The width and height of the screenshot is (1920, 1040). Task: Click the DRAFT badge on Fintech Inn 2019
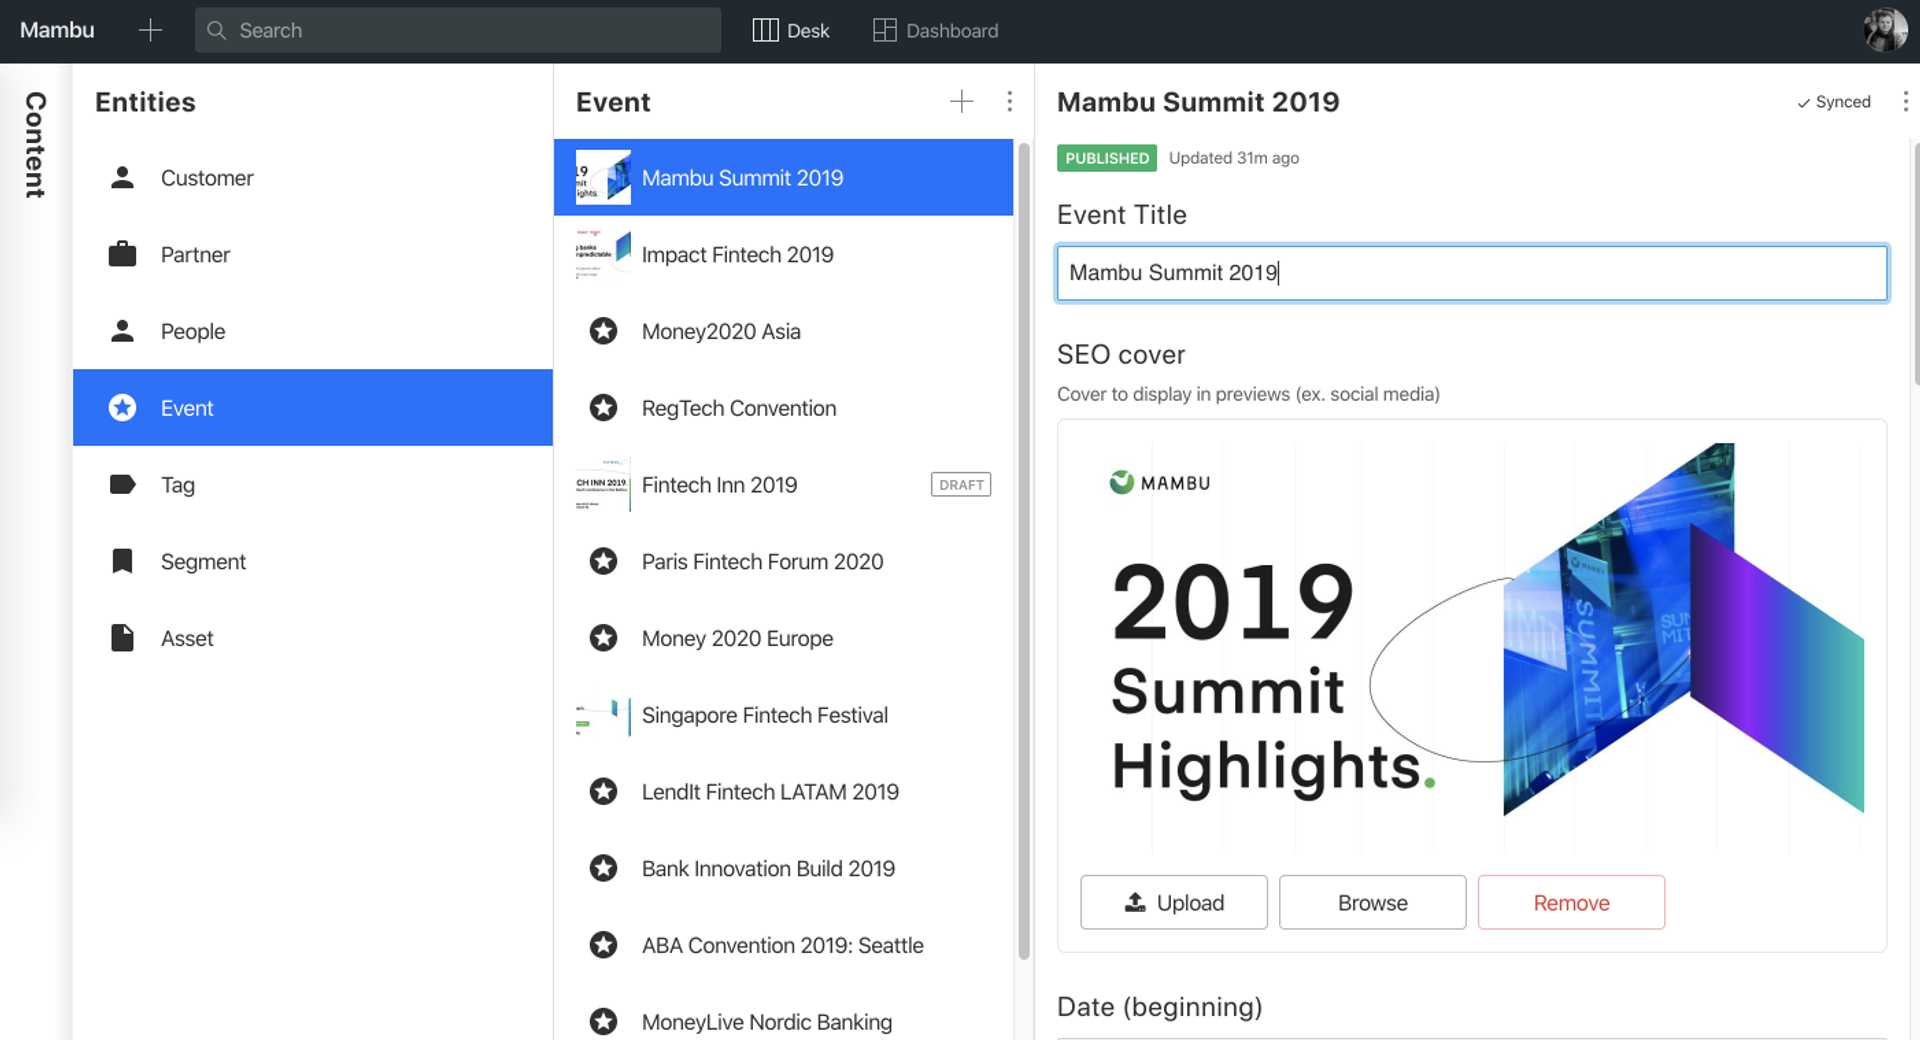click(x=961, y=485)
